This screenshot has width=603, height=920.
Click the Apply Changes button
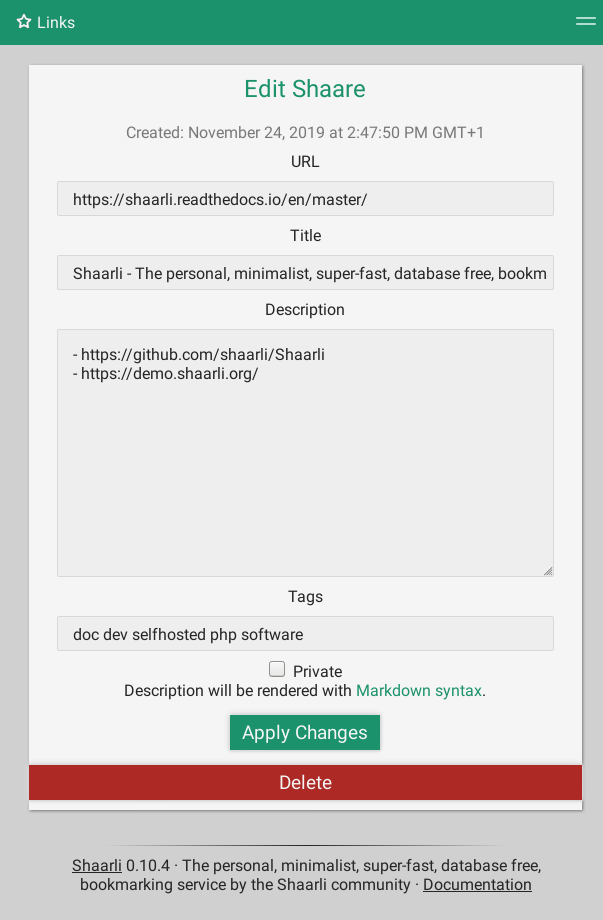coord(305,732)
